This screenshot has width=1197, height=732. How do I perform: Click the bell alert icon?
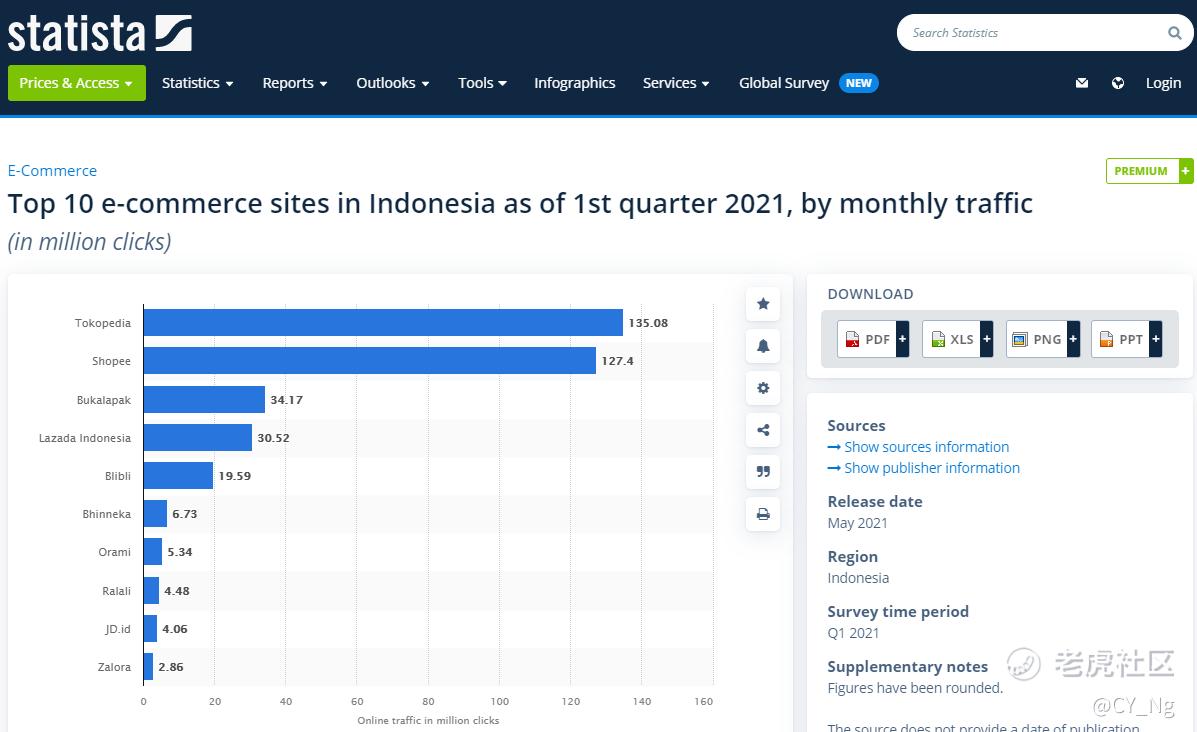(x=763, y=346)
